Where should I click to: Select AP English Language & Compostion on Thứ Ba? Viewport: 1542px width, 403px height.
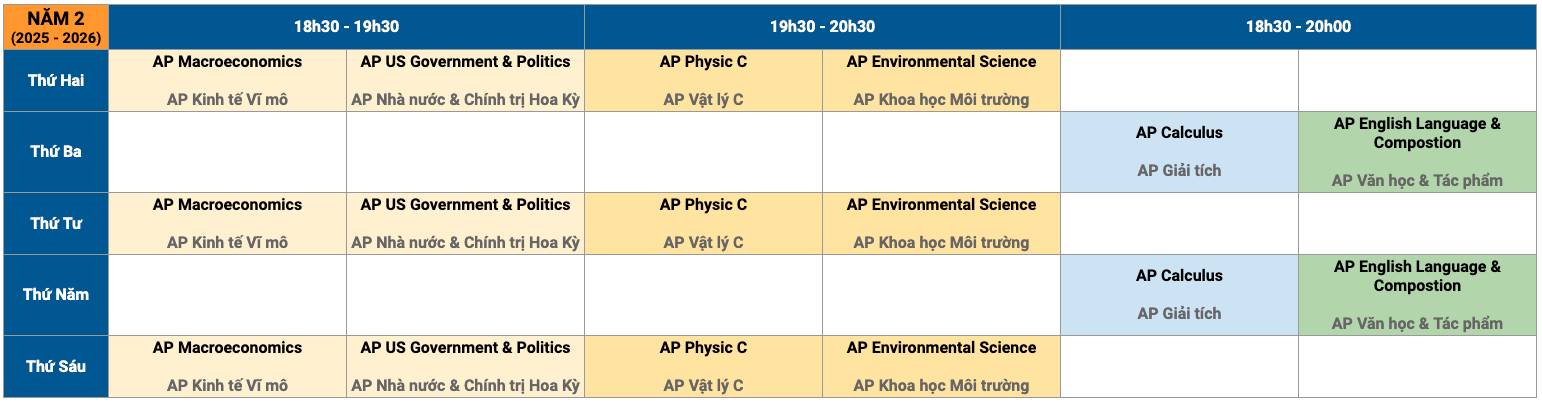[1417, 152]
